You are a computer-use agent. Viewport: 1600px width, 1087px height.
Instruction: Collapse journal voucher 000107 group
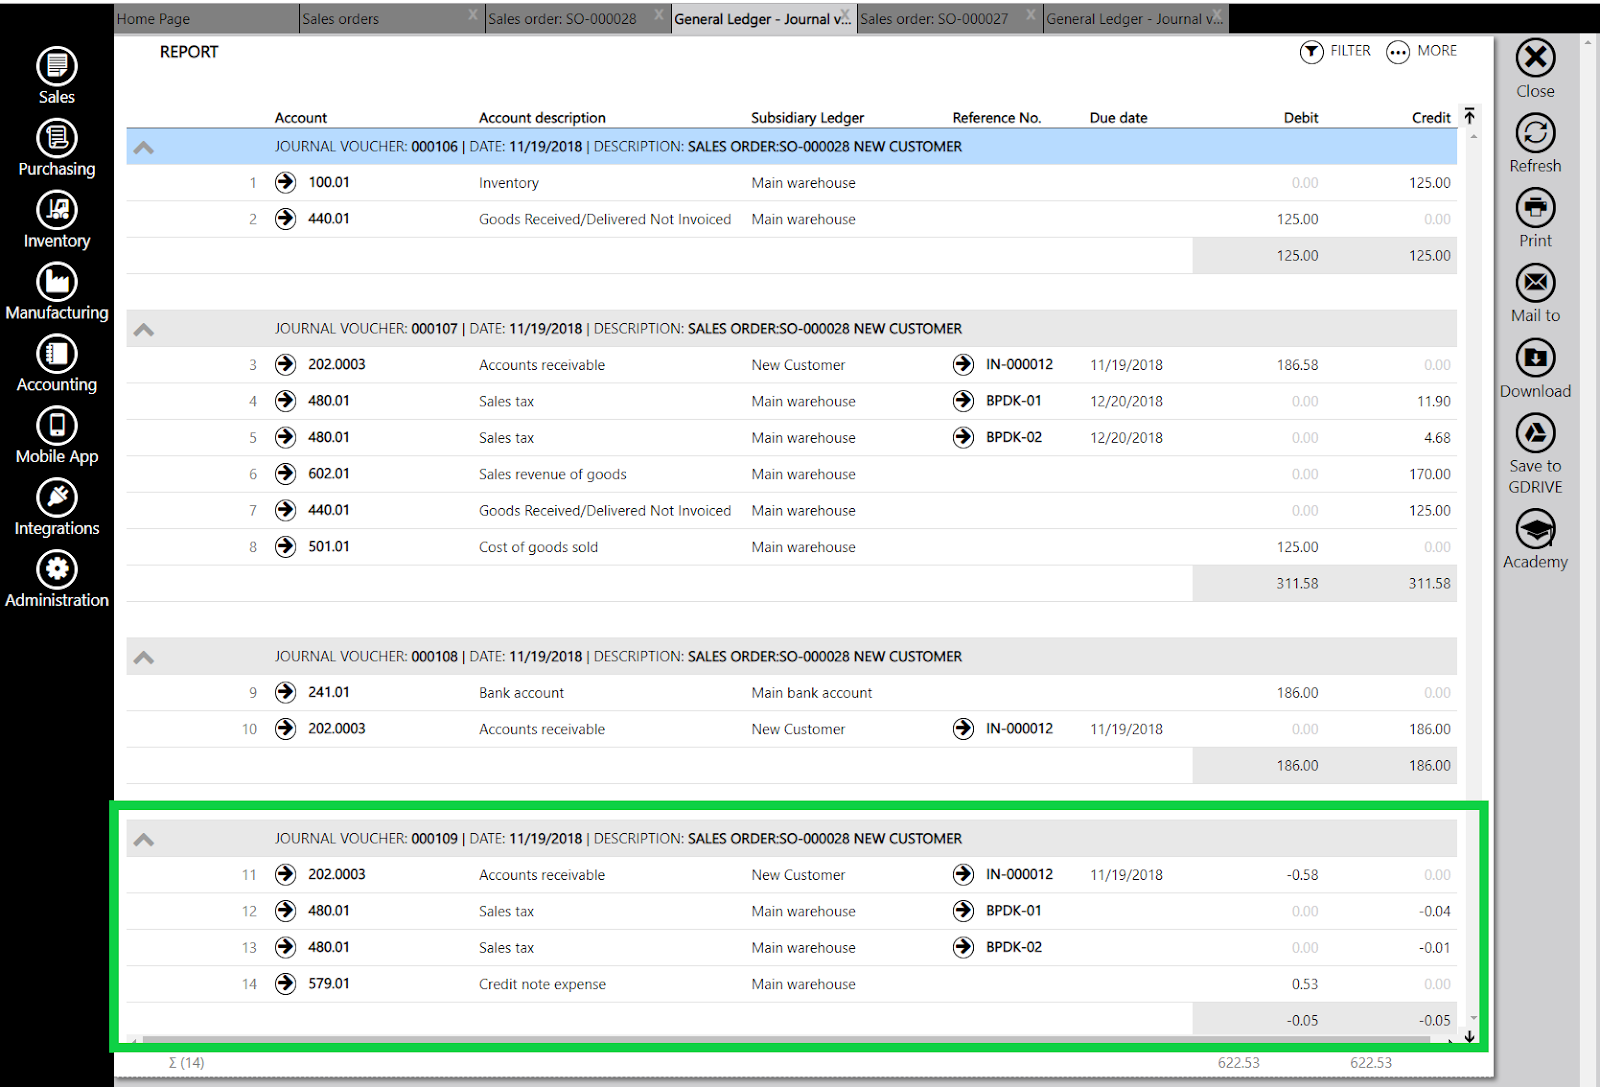(x=144, y=329)
